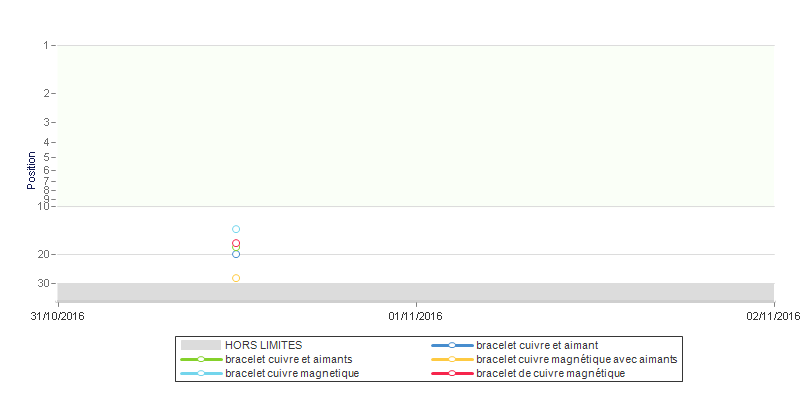Toggle the 'bracelet cuivre et aimants' legend series
800x400 pixels.
pyautogui.click(x=266, y=359)
